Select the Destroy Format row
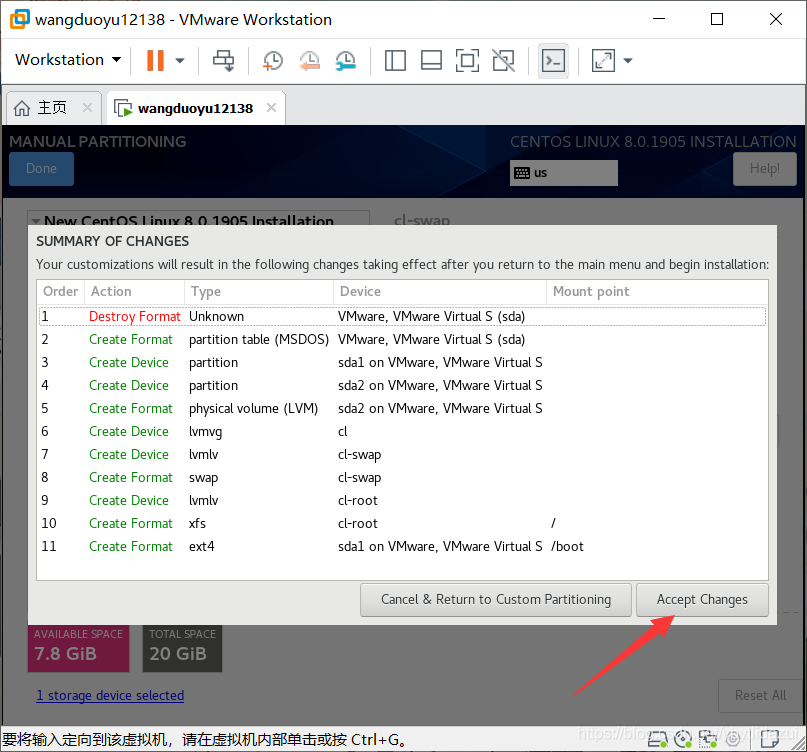807x752 pixels. [x=402, y=316]
